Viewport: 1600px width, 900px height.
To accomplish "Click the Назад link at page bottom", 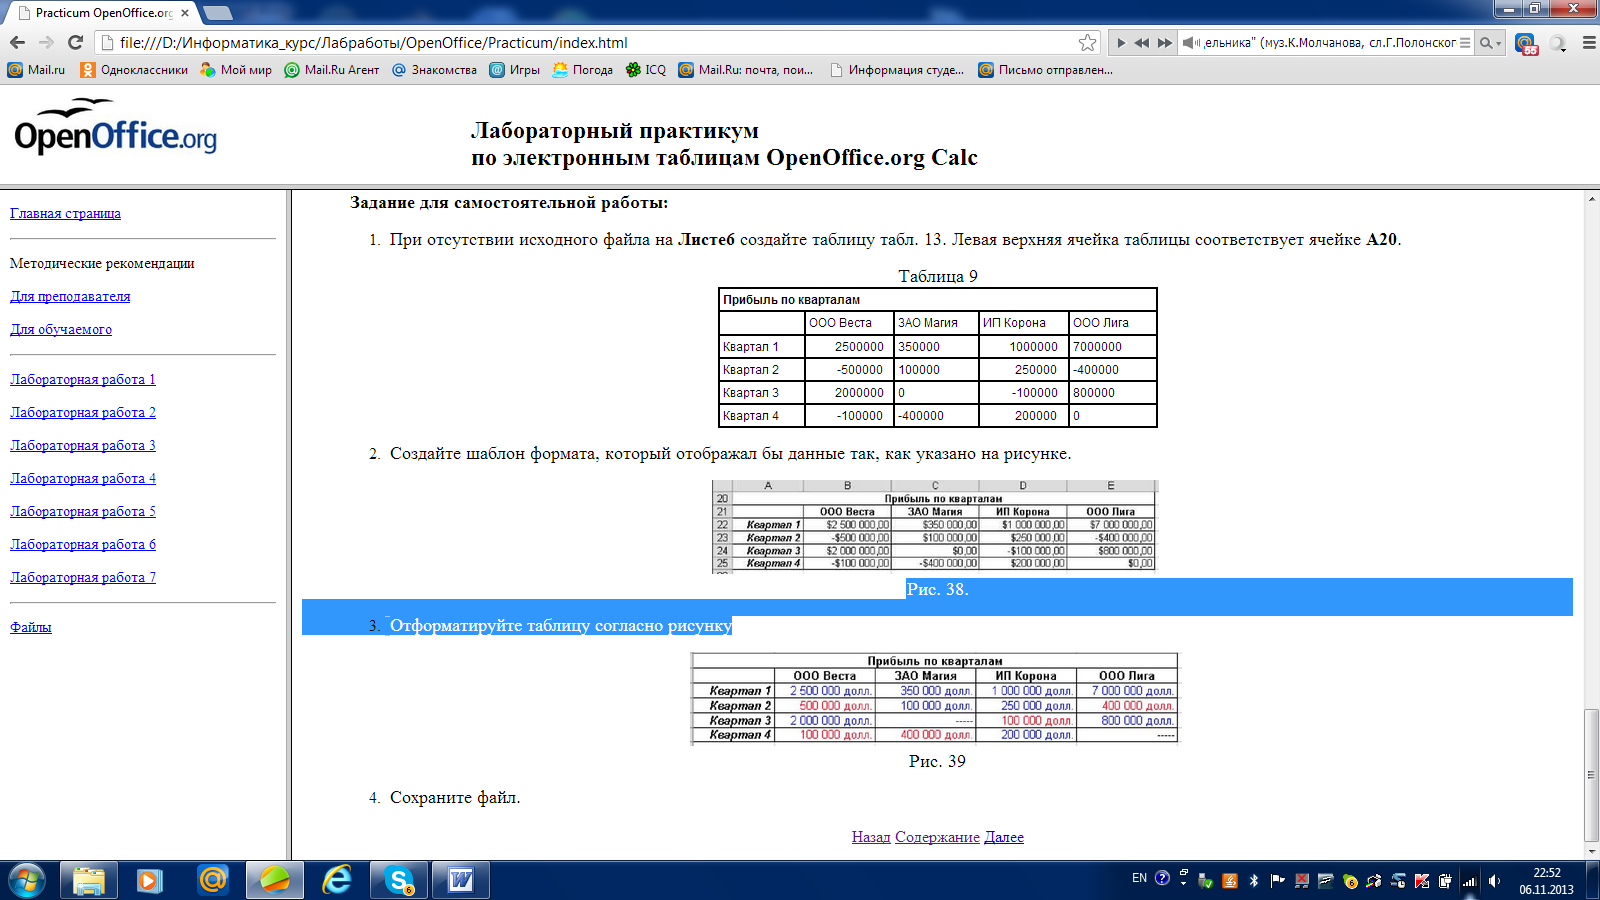I will pos(871,837).
